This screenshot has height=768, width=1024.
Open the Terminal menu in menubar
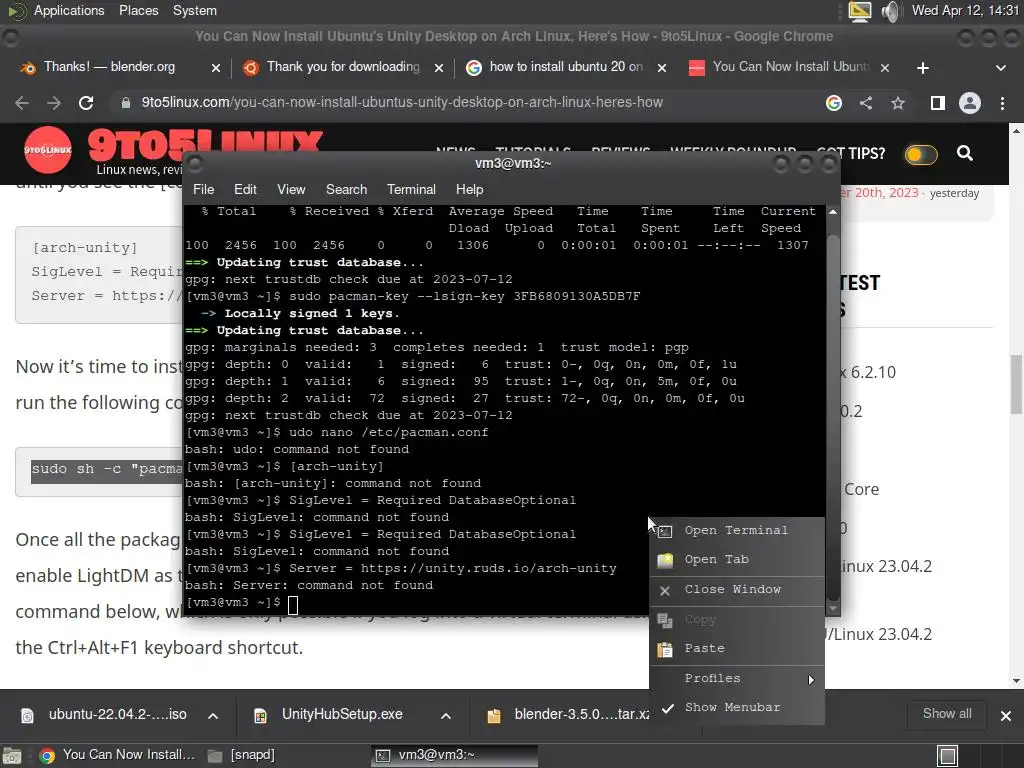click(411, 189)
